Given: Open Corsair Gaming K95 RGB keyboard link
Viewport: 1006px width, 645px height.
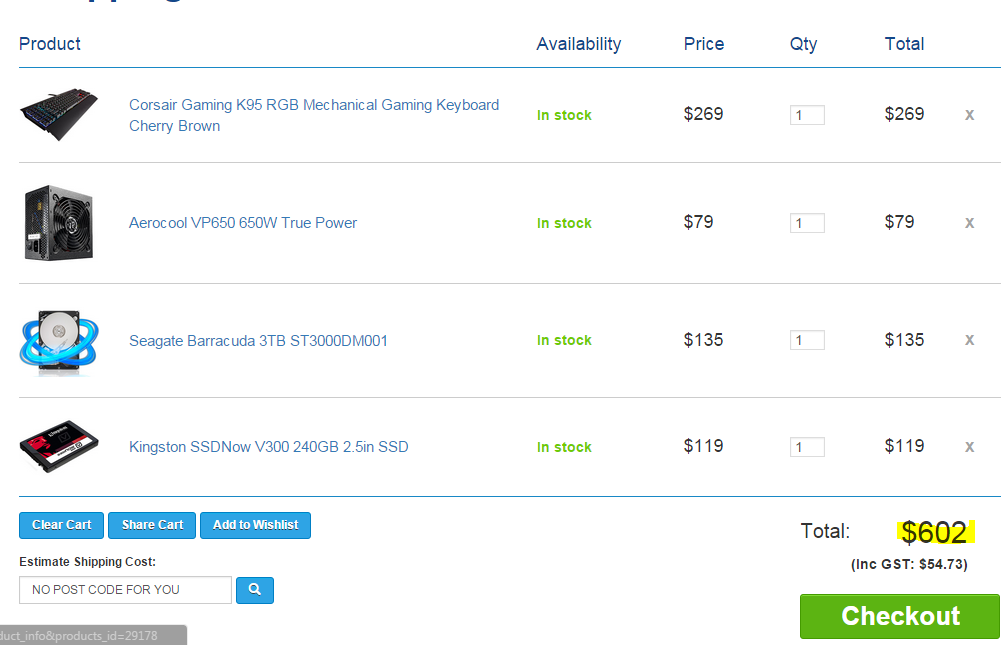Looking at the screenshot, I should tap(314, 115).
